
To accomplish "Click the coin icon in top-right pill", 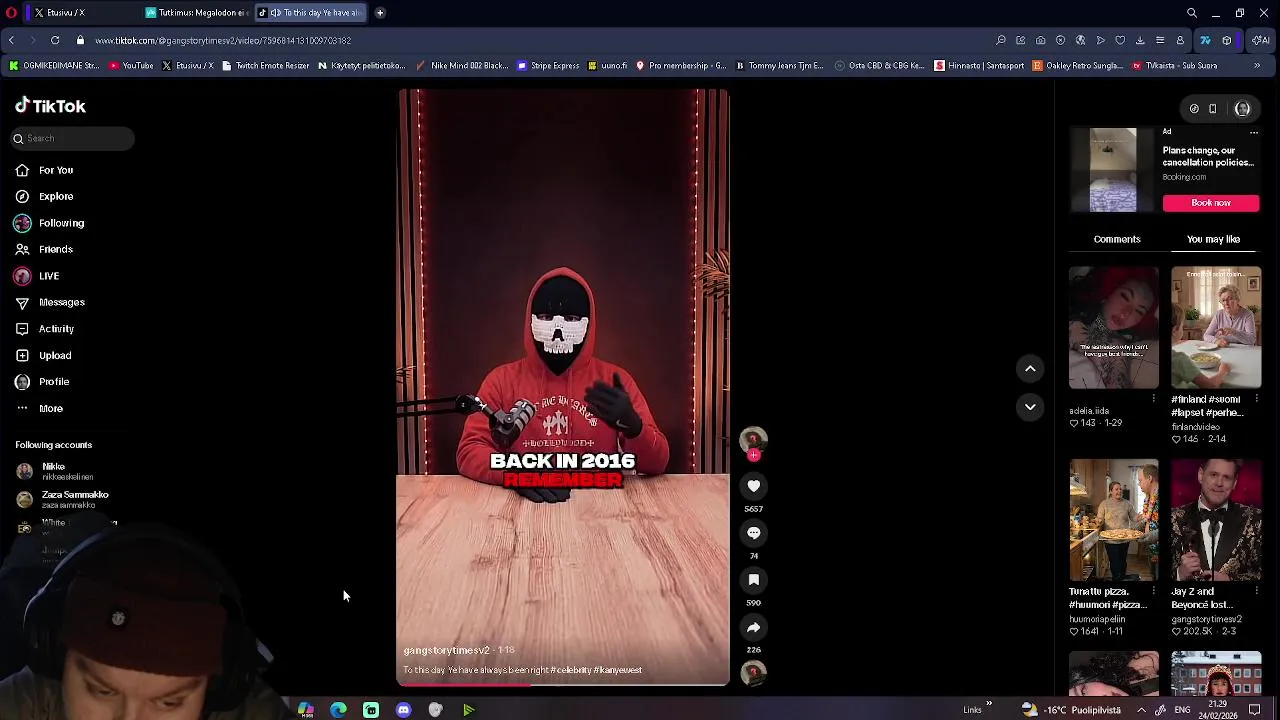I will (1194, 109).
